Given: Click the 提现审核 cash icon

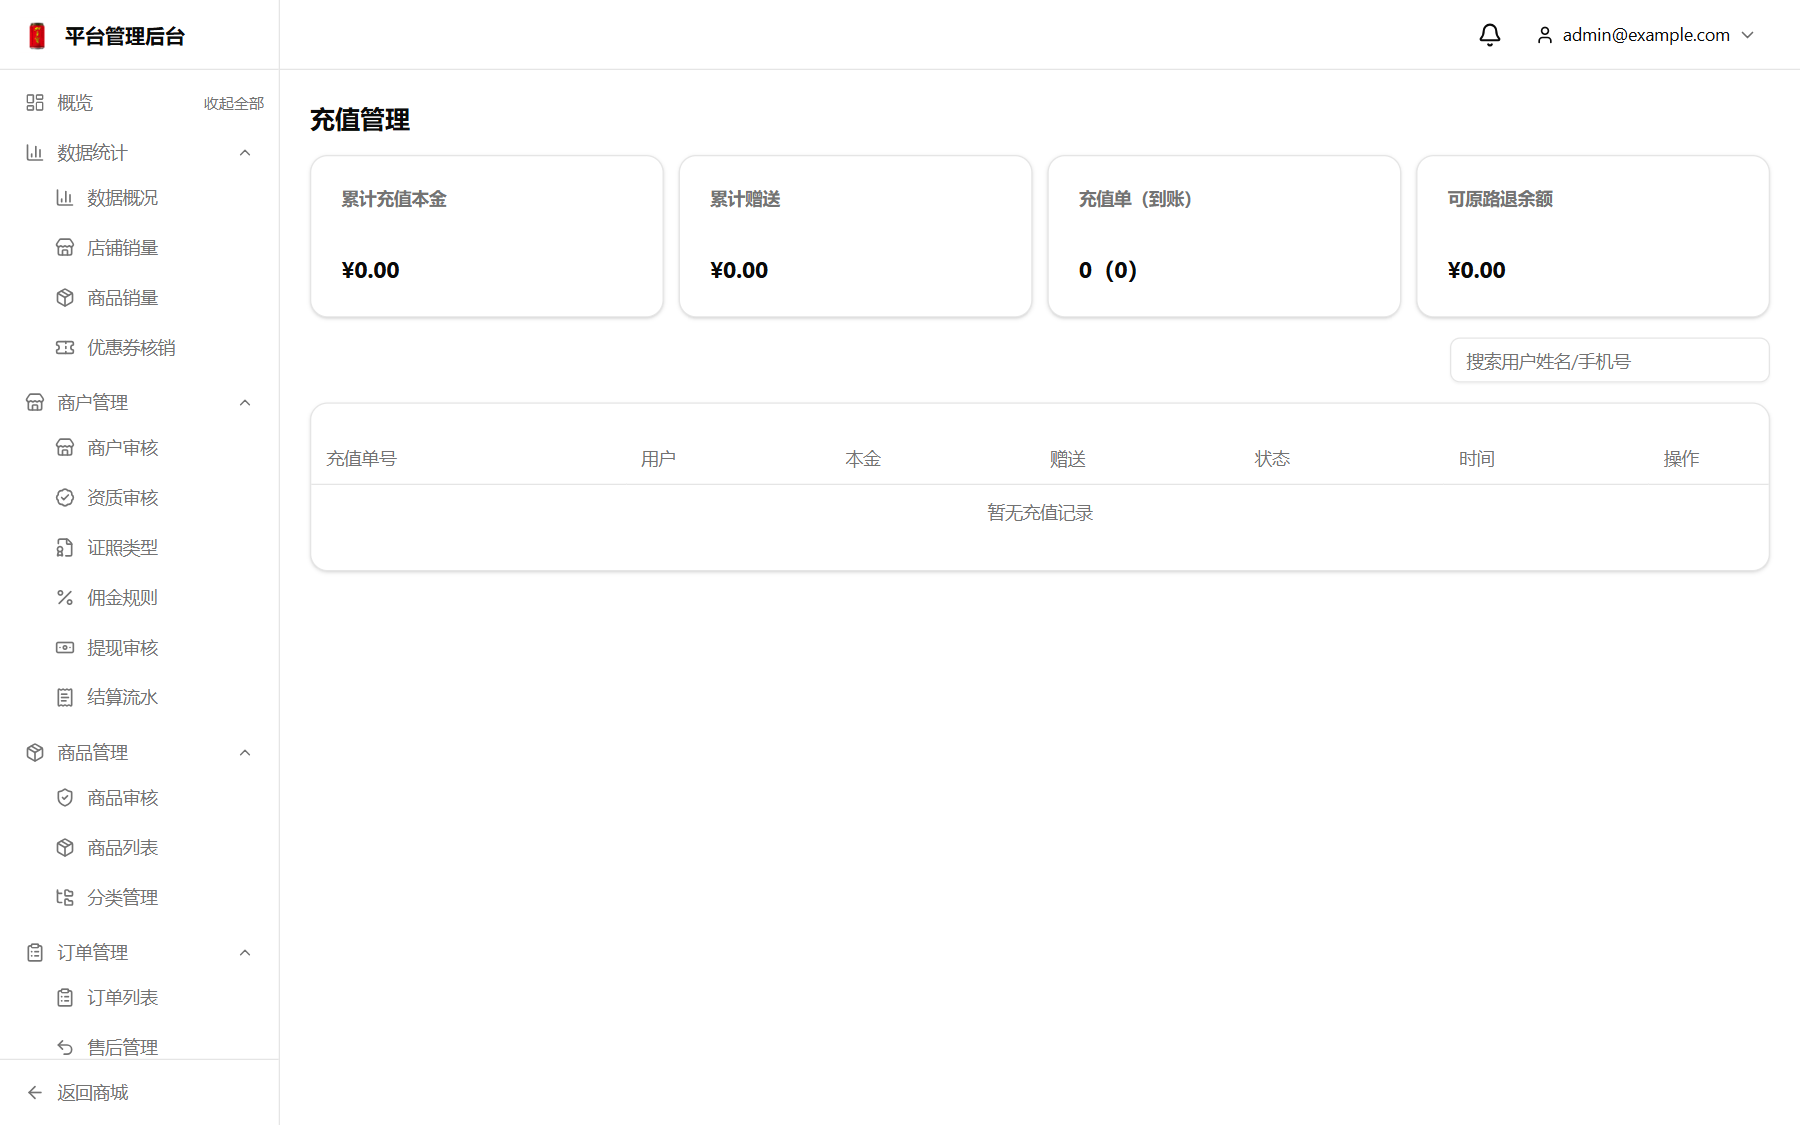Looking at the screenshot, I should point(65,647).
